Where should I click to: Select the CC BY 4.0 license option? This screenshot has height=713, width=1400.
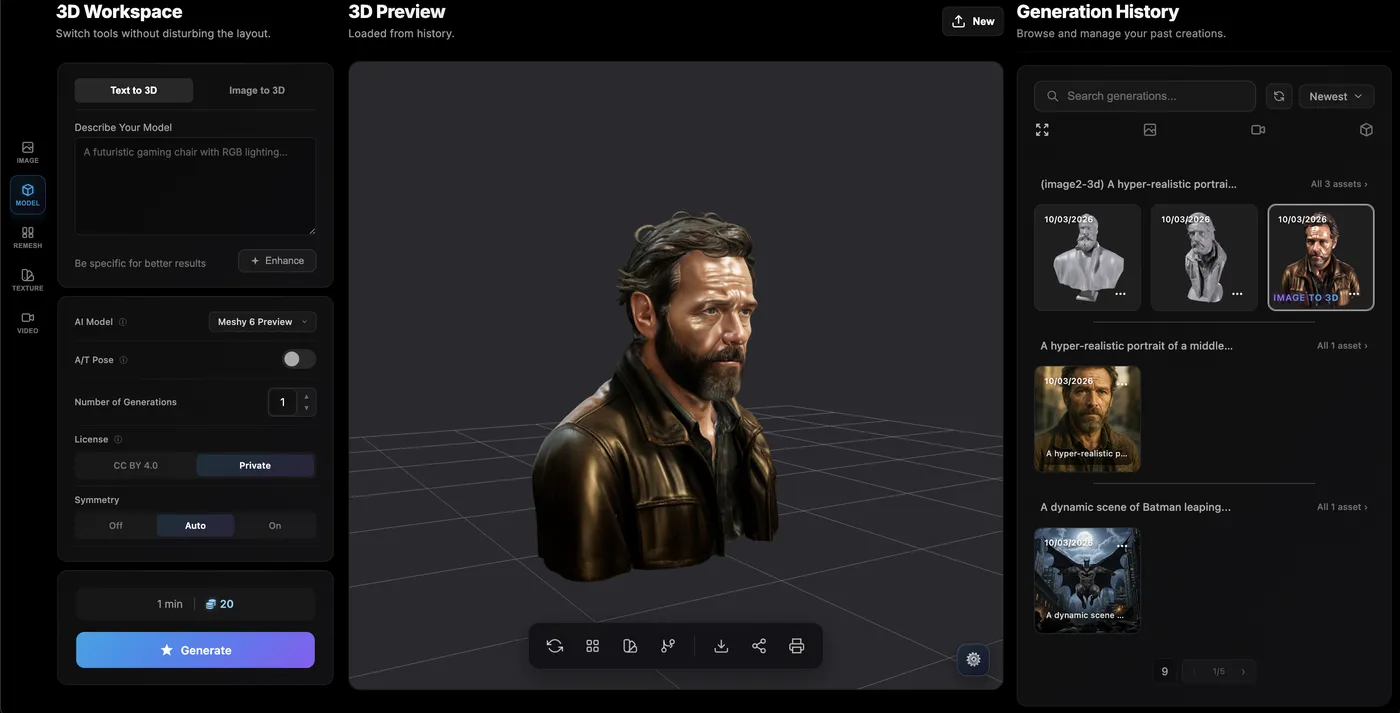tap(136, 465)
